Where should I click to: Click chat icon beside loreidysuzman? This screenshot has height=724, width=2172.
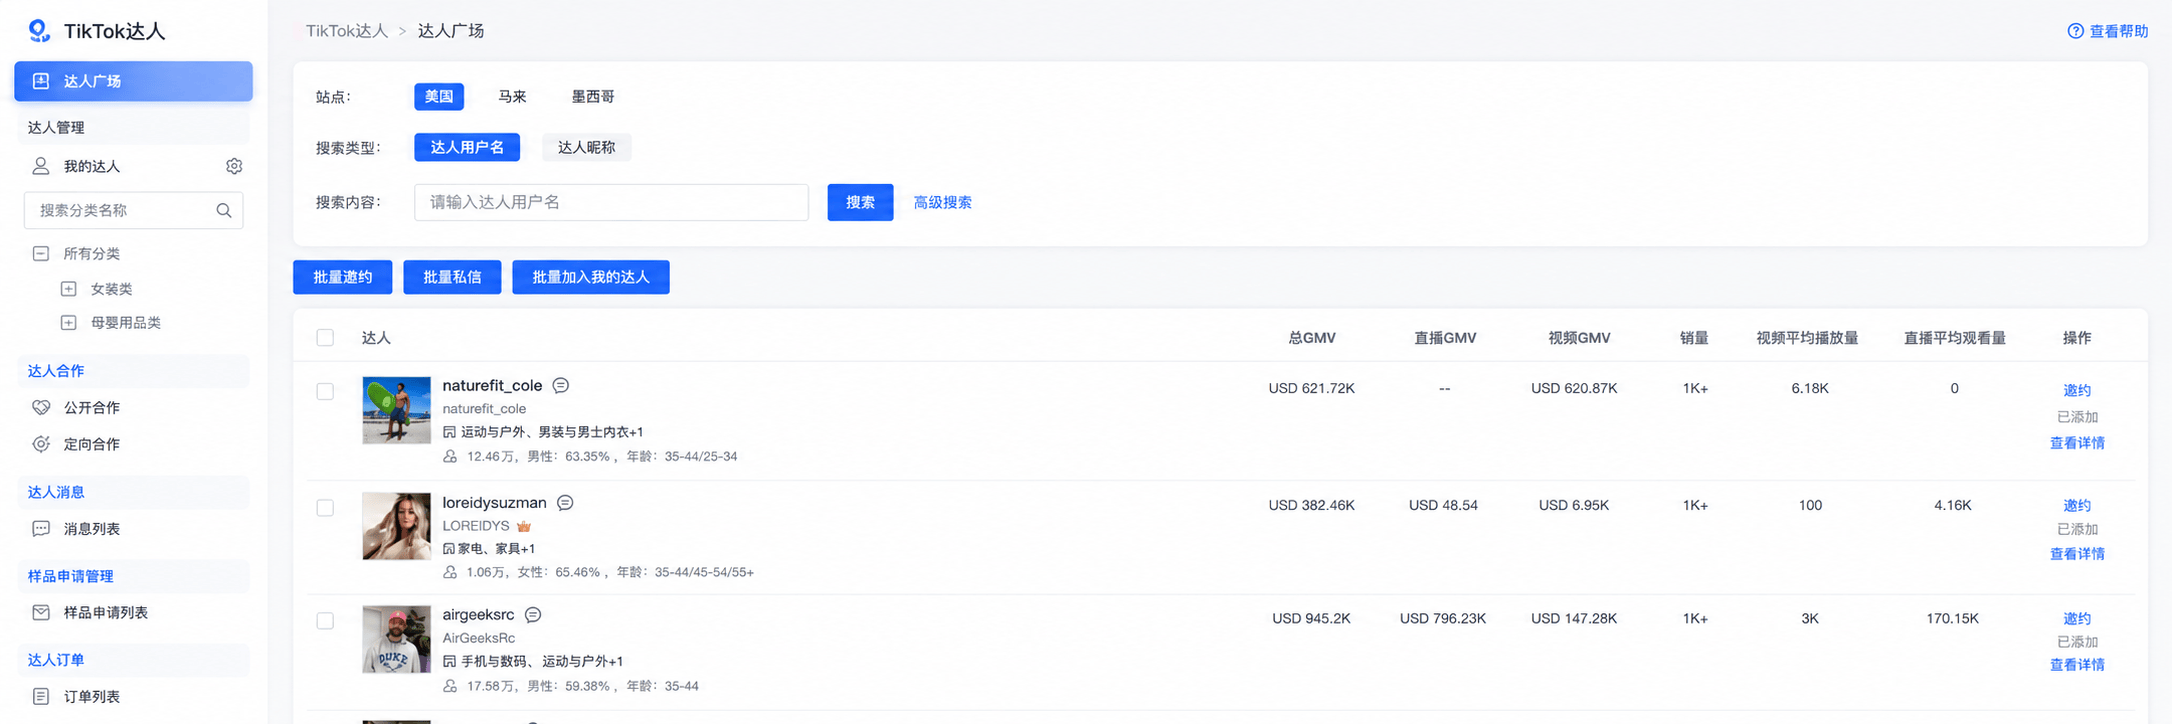point(565,502)
